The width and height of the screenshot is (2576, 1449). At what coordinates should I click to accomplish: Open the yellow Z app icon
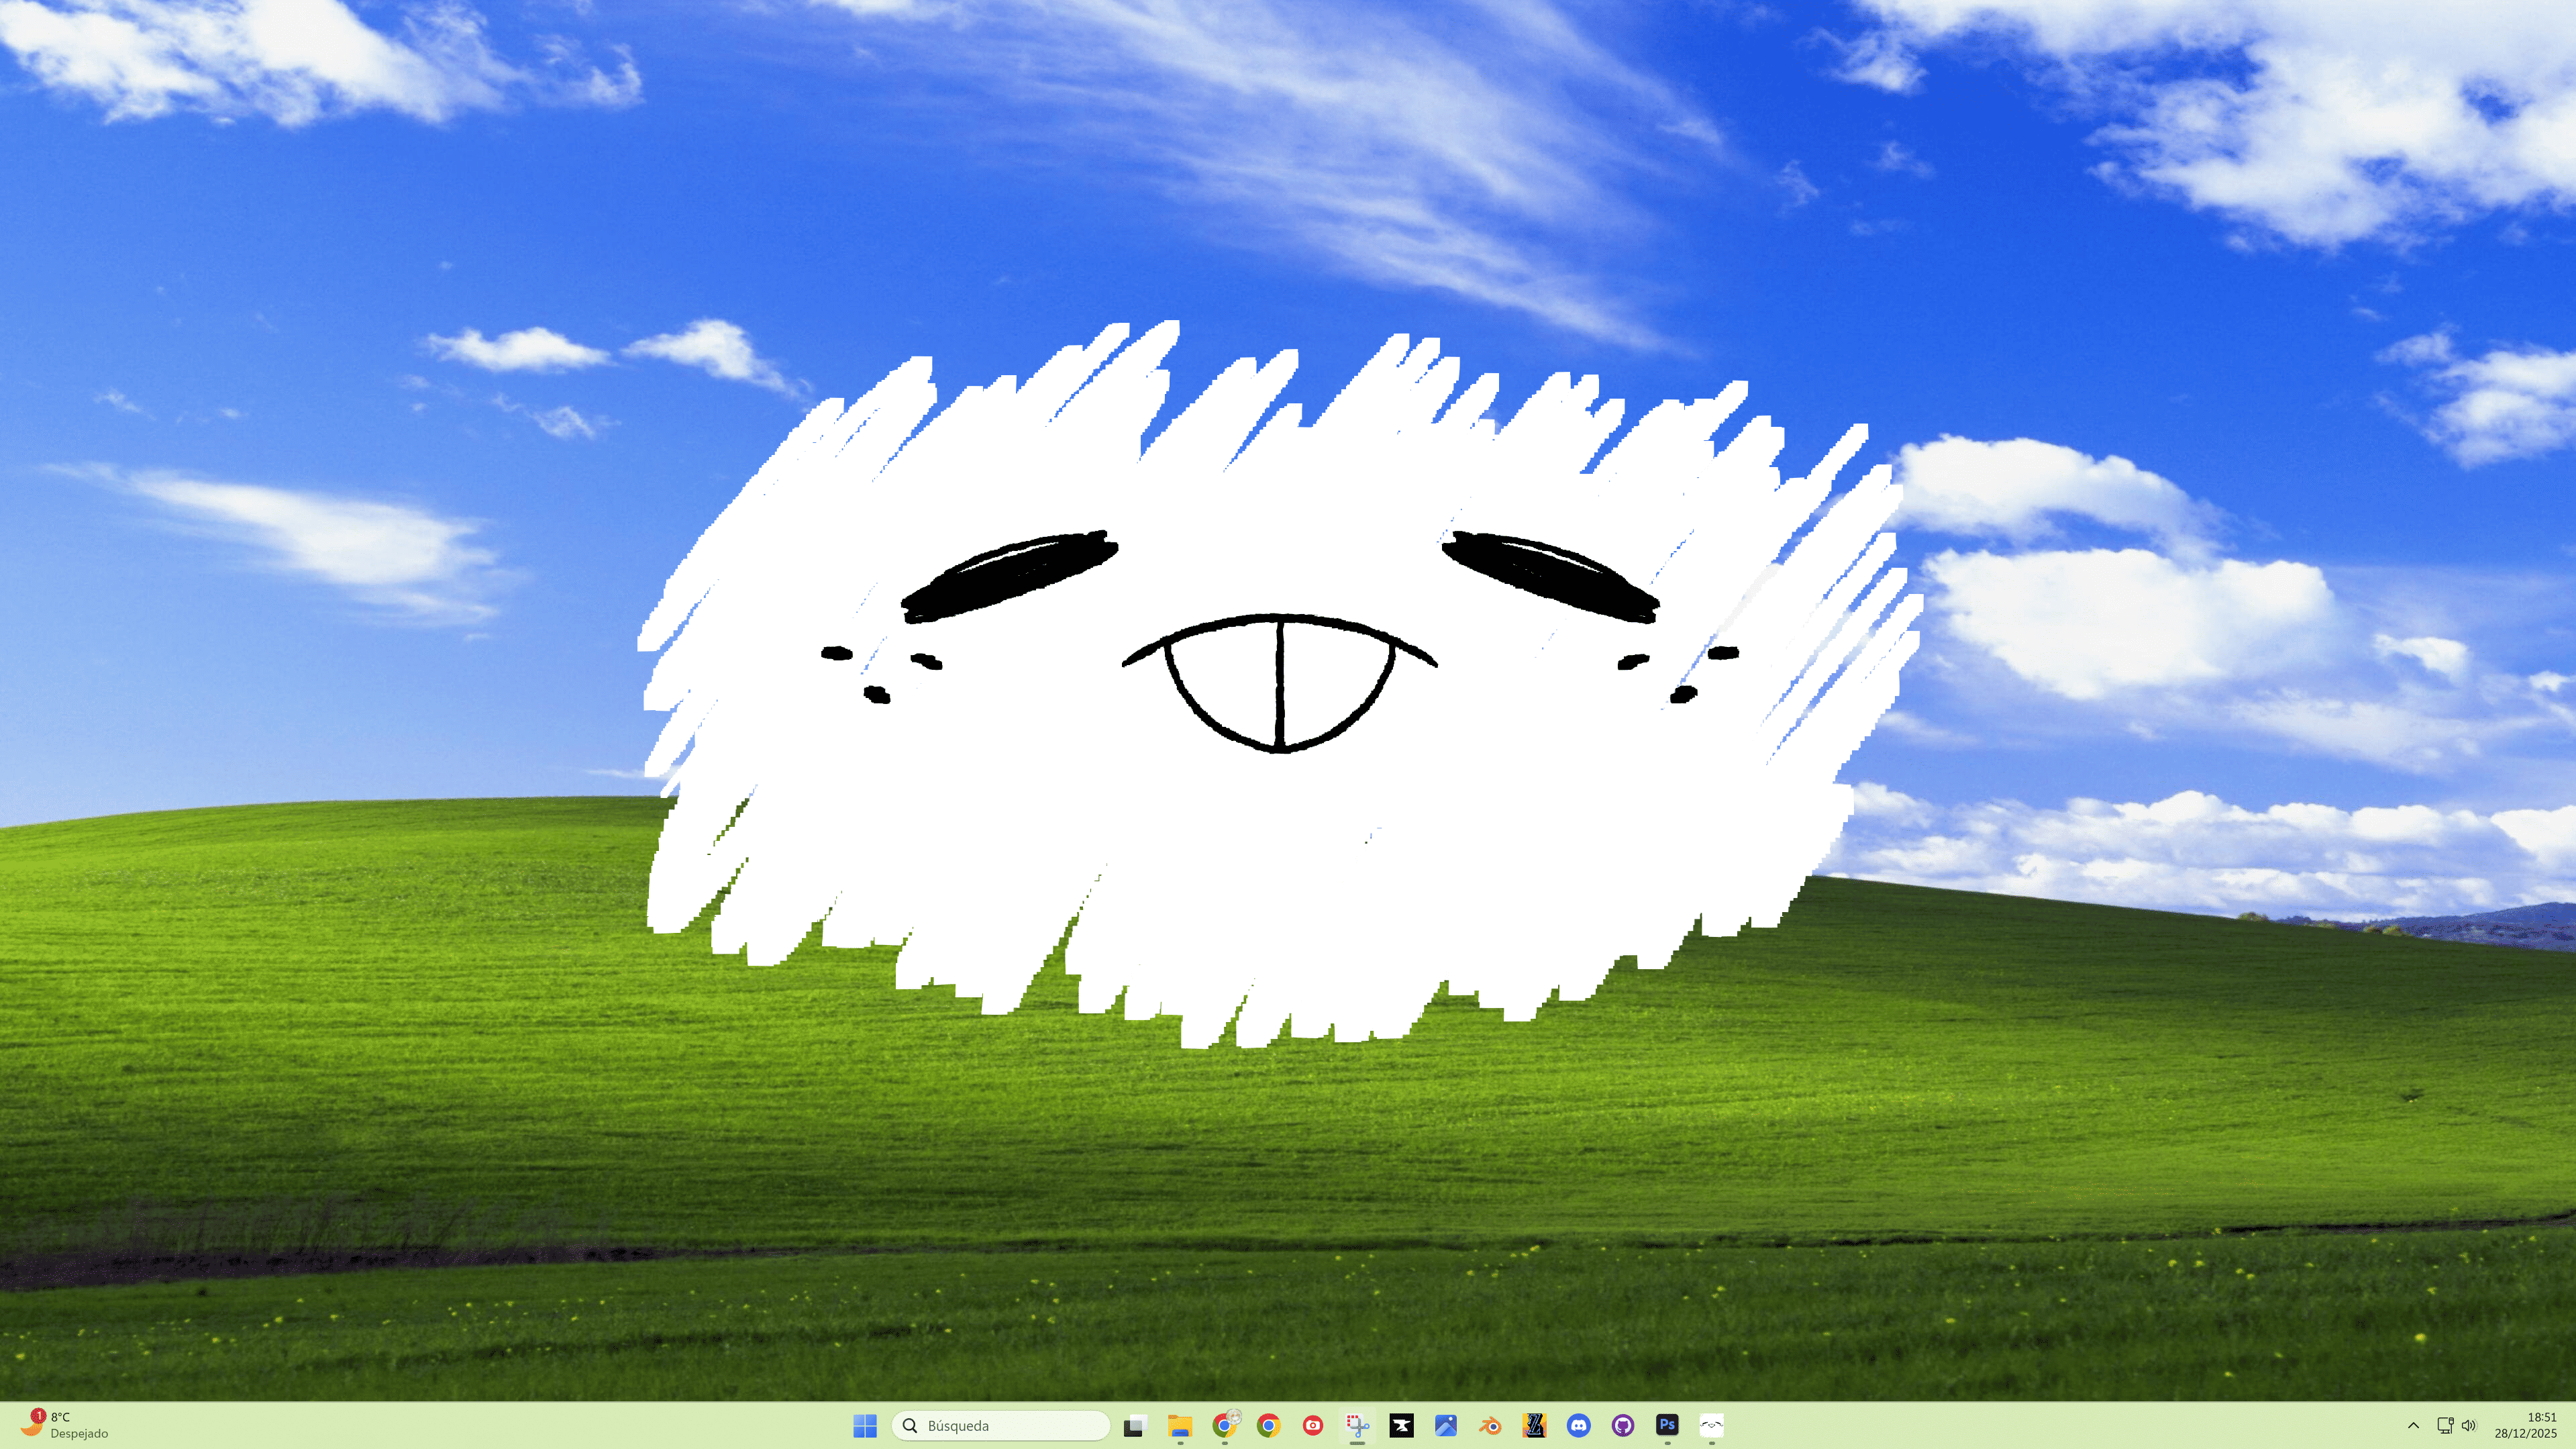[1534, 1425]
